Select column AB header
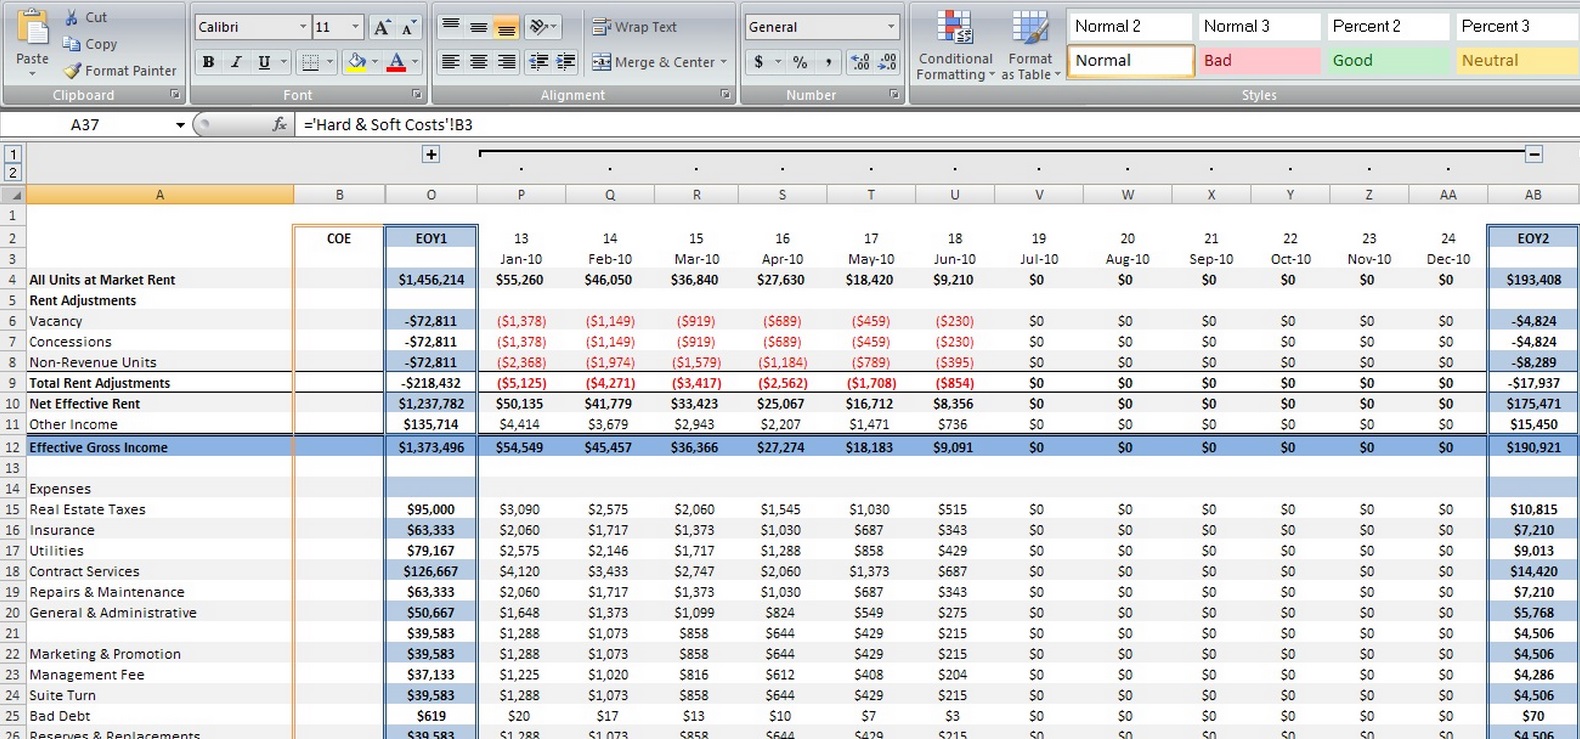The image size is (1580, 739). (1532, 195)
